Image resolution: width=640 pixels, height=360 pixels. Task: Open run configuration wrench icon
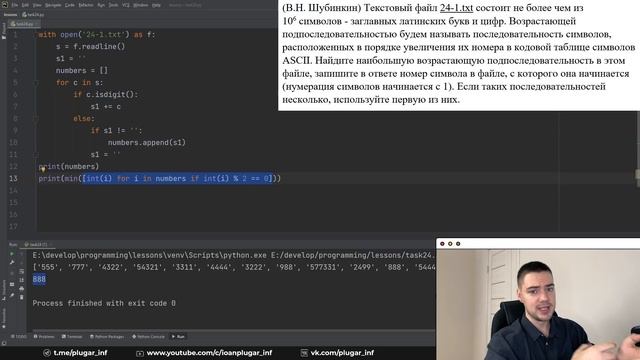point(12,263)
